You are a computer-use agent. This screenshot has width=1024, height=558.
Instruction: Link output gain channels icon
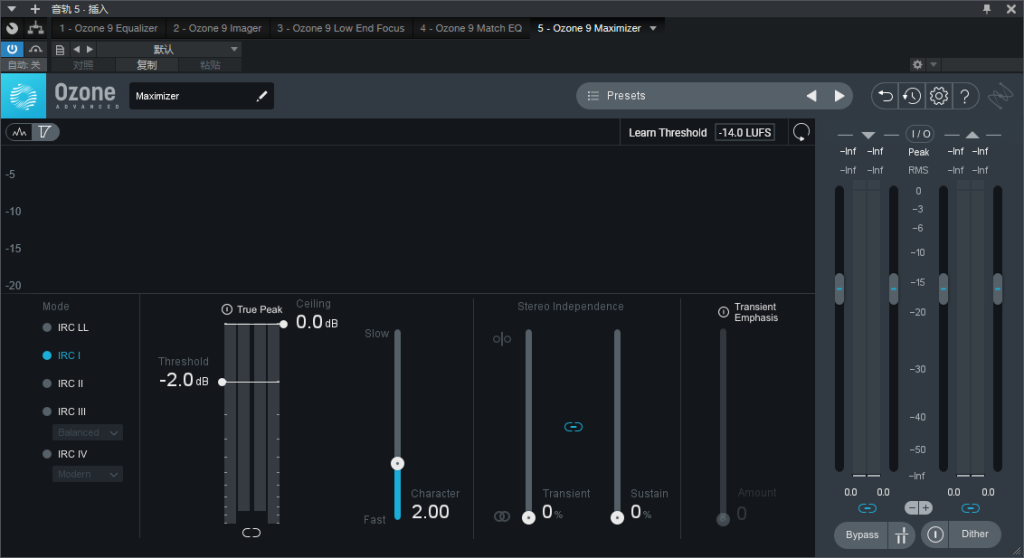[970, 508]
